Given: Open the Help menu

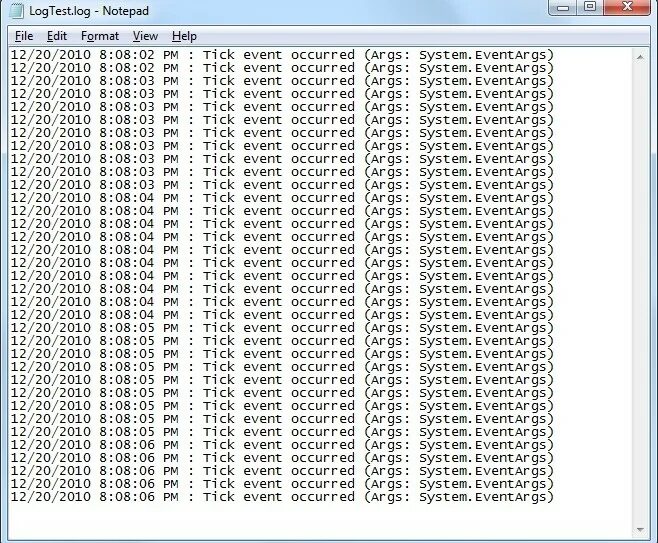Looking at the screenshot, I should click(184, 36).
